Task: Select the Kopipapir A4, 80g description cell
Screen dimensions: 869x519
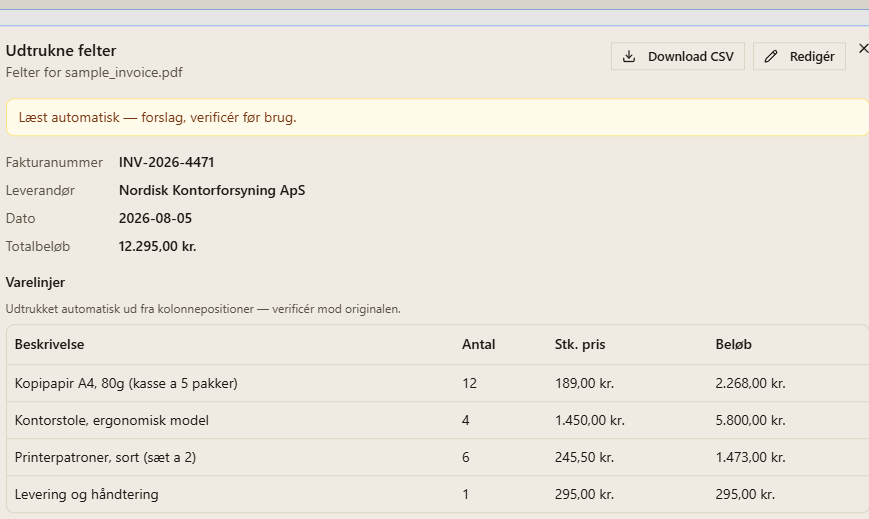Action: point(126,383)
